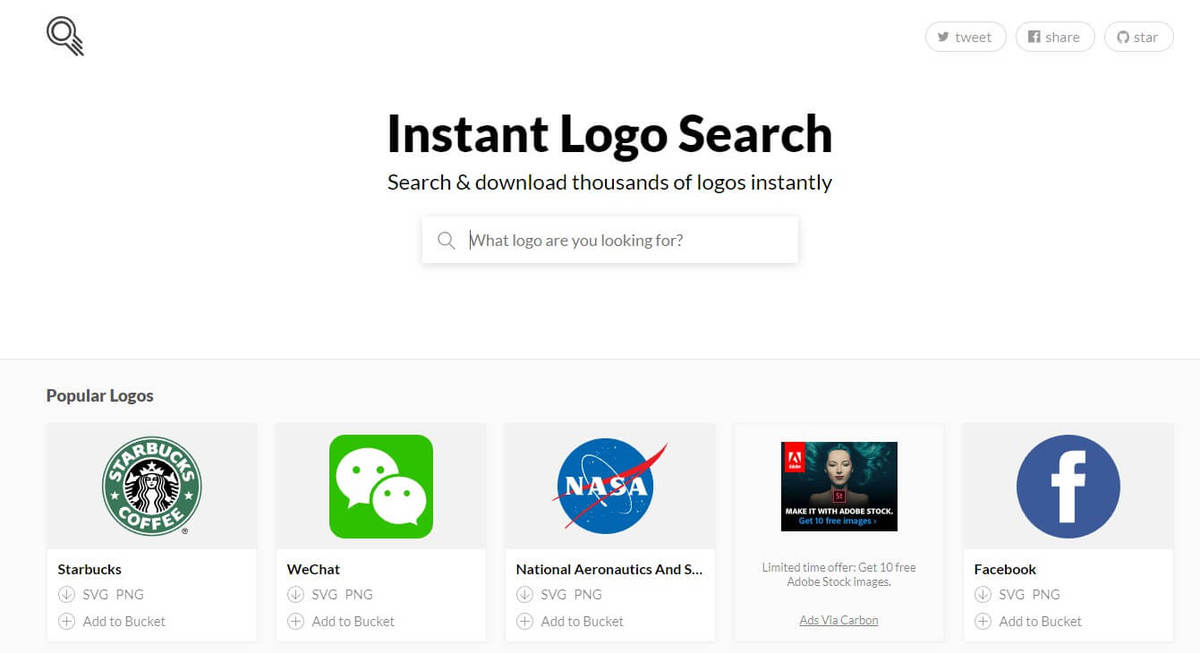This screenshot has height=653, width=1200.
Task: Click the WeChat logo thumbnail
Action: [x=380, y=487]
